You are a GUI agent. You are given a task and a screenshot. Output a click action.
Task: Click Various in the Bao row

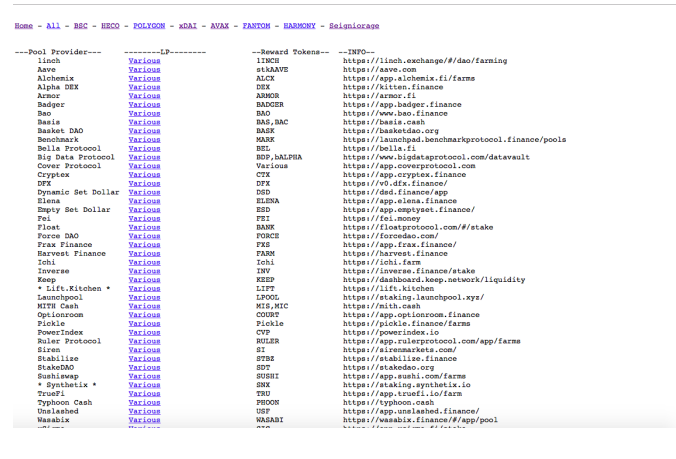pos(144,113)
